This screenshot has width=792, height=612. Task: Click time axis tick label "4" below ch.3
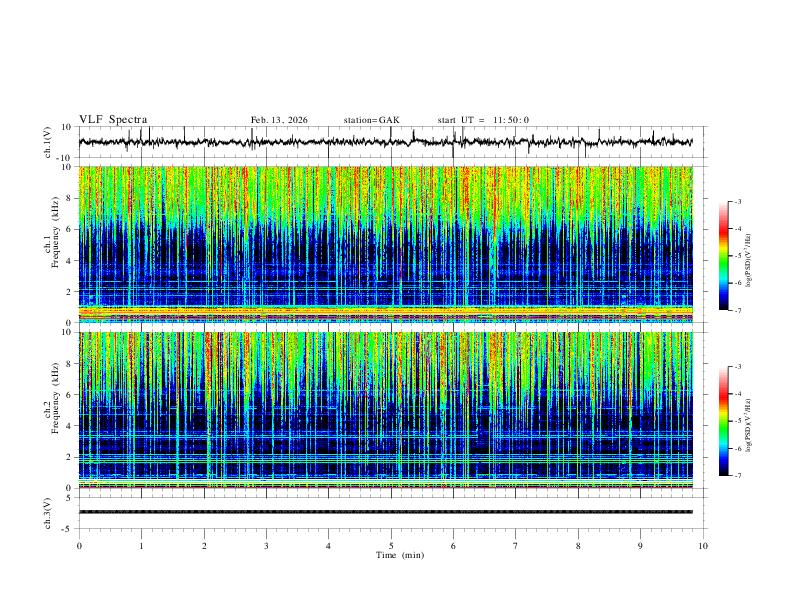(328, 546)
